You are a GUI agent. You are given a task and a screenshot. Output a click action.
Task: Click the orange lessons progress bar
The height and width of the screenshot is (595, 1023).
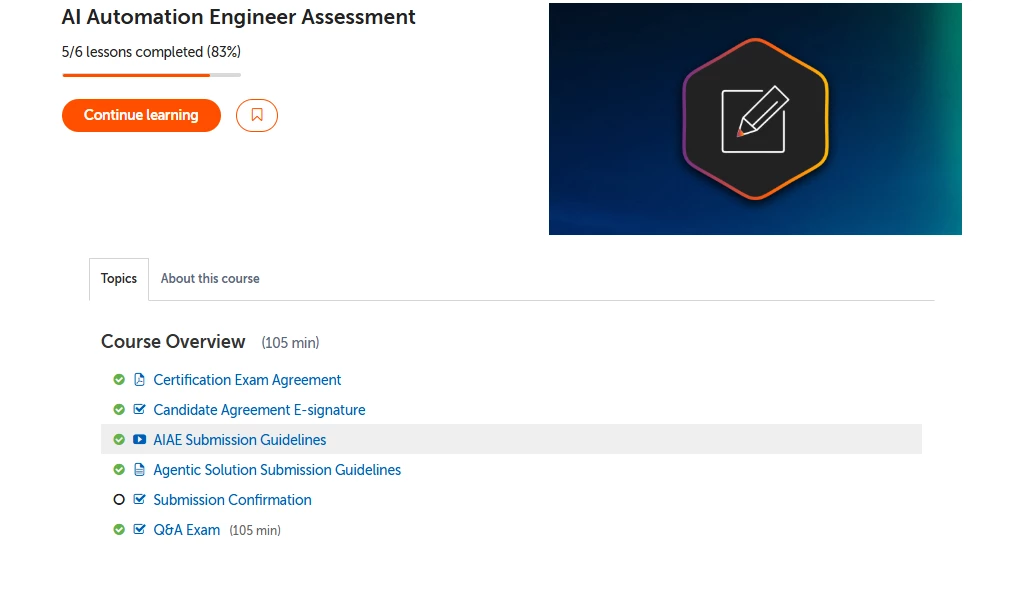[151, 75]
